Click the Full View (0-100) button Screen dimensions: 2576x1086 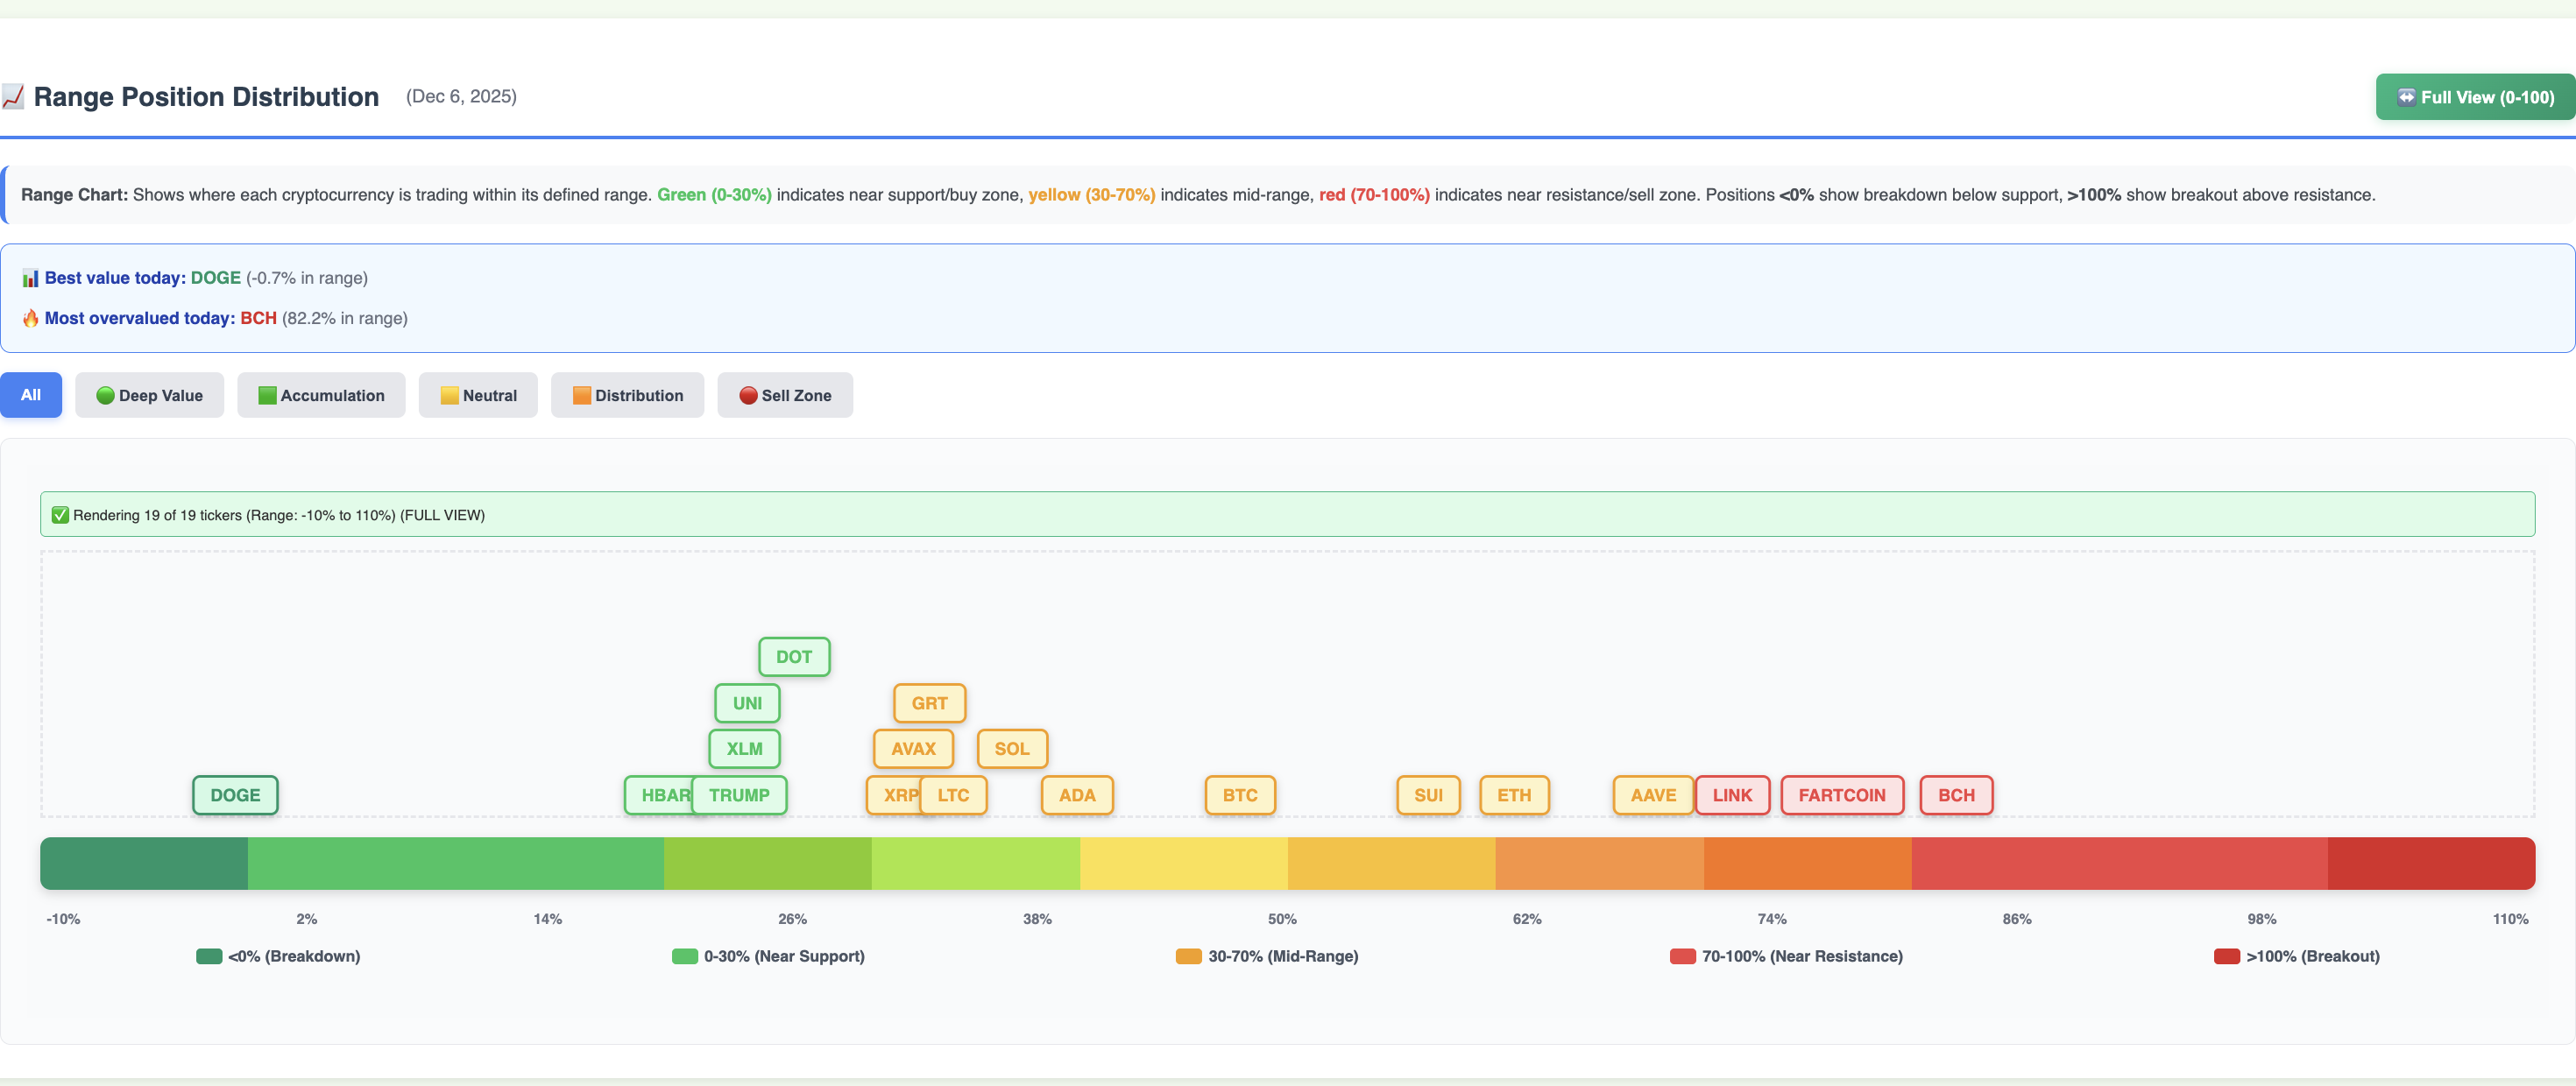pyautogui.click(x=2475, y=97)
